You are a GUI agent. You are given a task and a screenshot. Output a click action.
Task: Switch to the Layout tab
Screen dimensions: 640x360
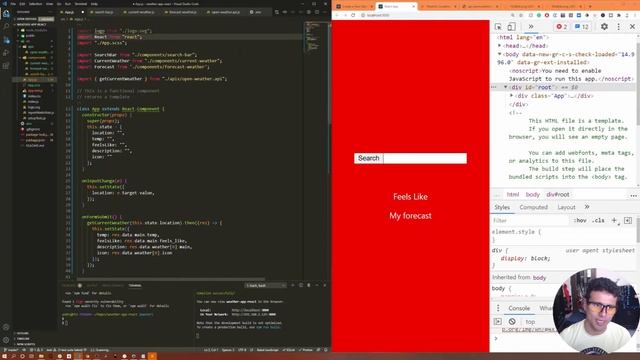click(567, 207)
